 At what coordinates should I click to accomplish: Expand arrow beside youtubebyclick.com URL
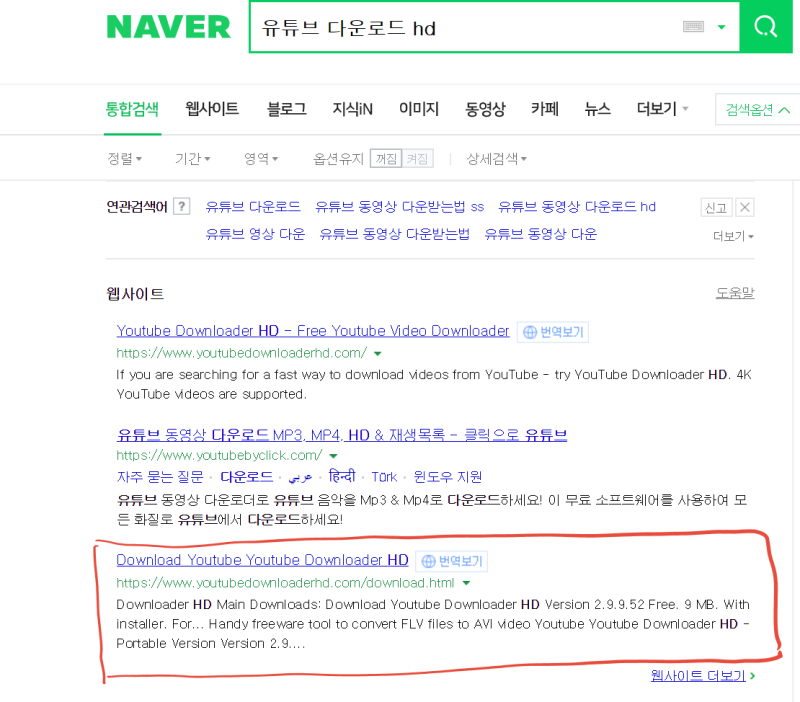[x=333, y=456]
